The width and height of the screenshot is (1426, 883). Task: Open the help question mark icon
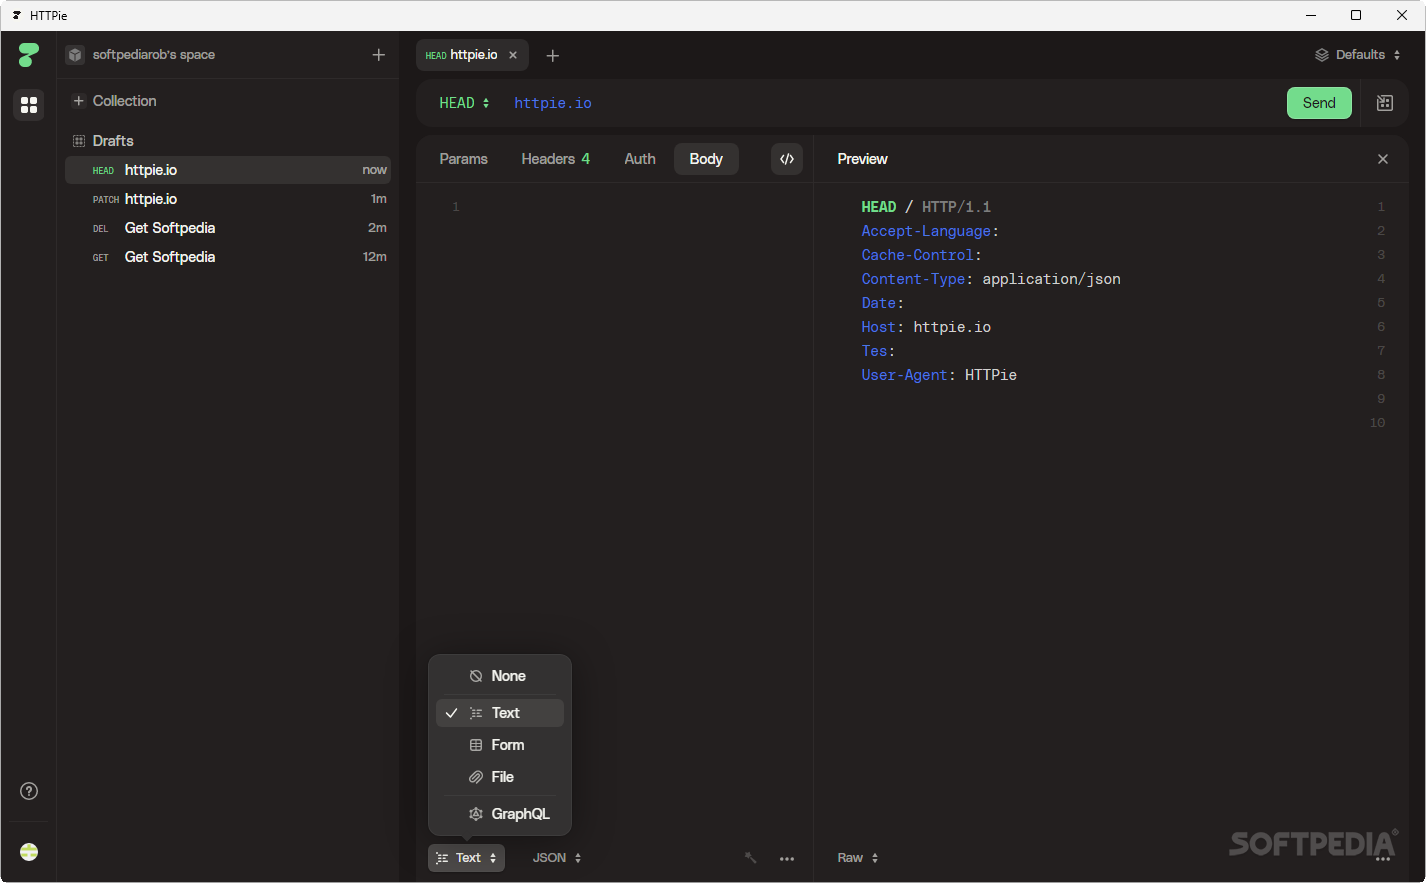pos(29,791)
